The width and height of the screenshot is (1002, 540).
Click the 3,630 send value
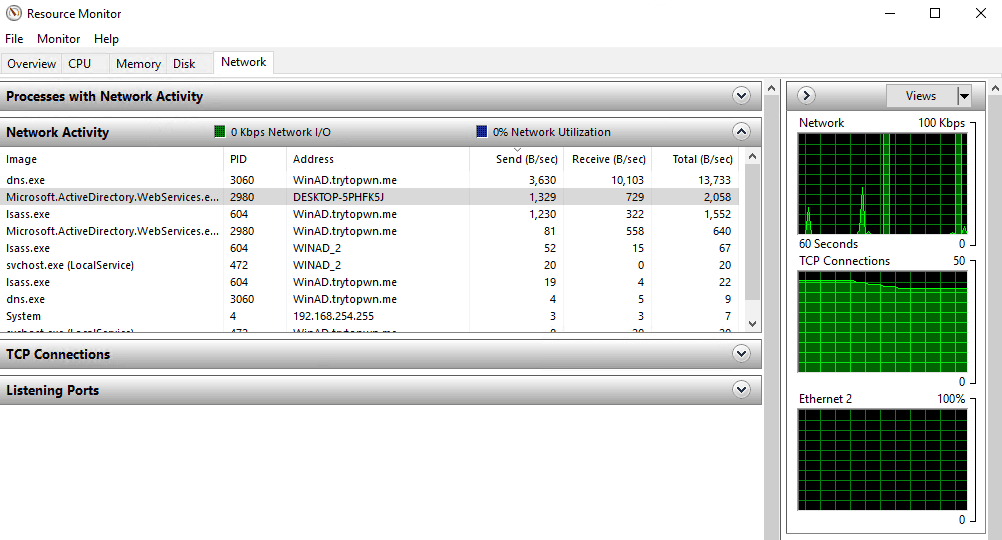[542, 180]
